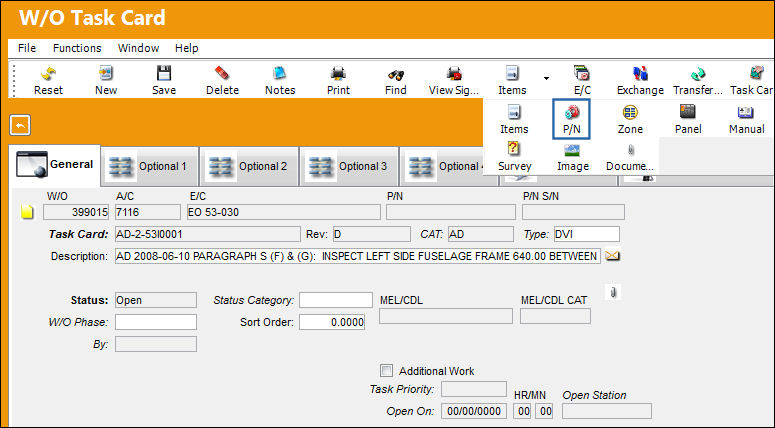Click the empty P/N S/N field

573,212
